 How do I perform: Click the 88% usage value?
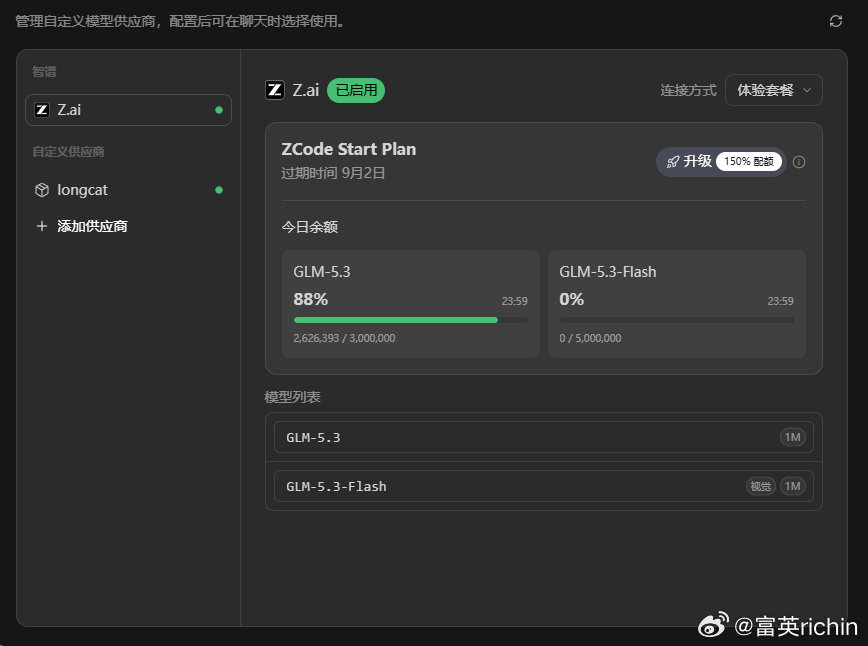click(311, 299)
